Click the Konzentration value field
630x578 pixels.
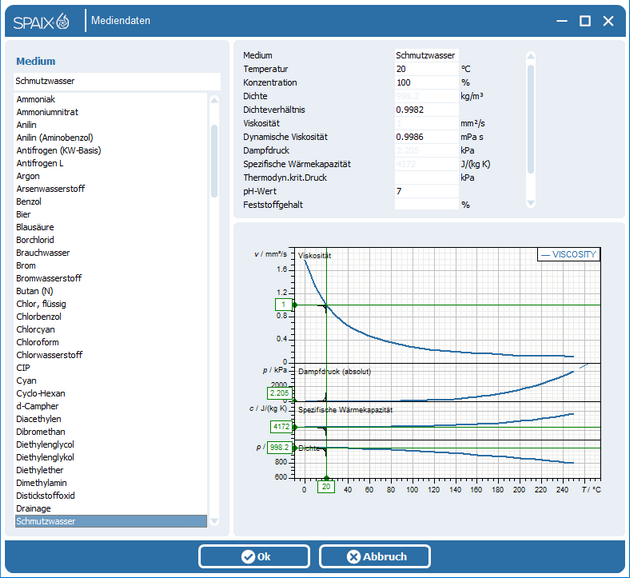tap(426, 83)
